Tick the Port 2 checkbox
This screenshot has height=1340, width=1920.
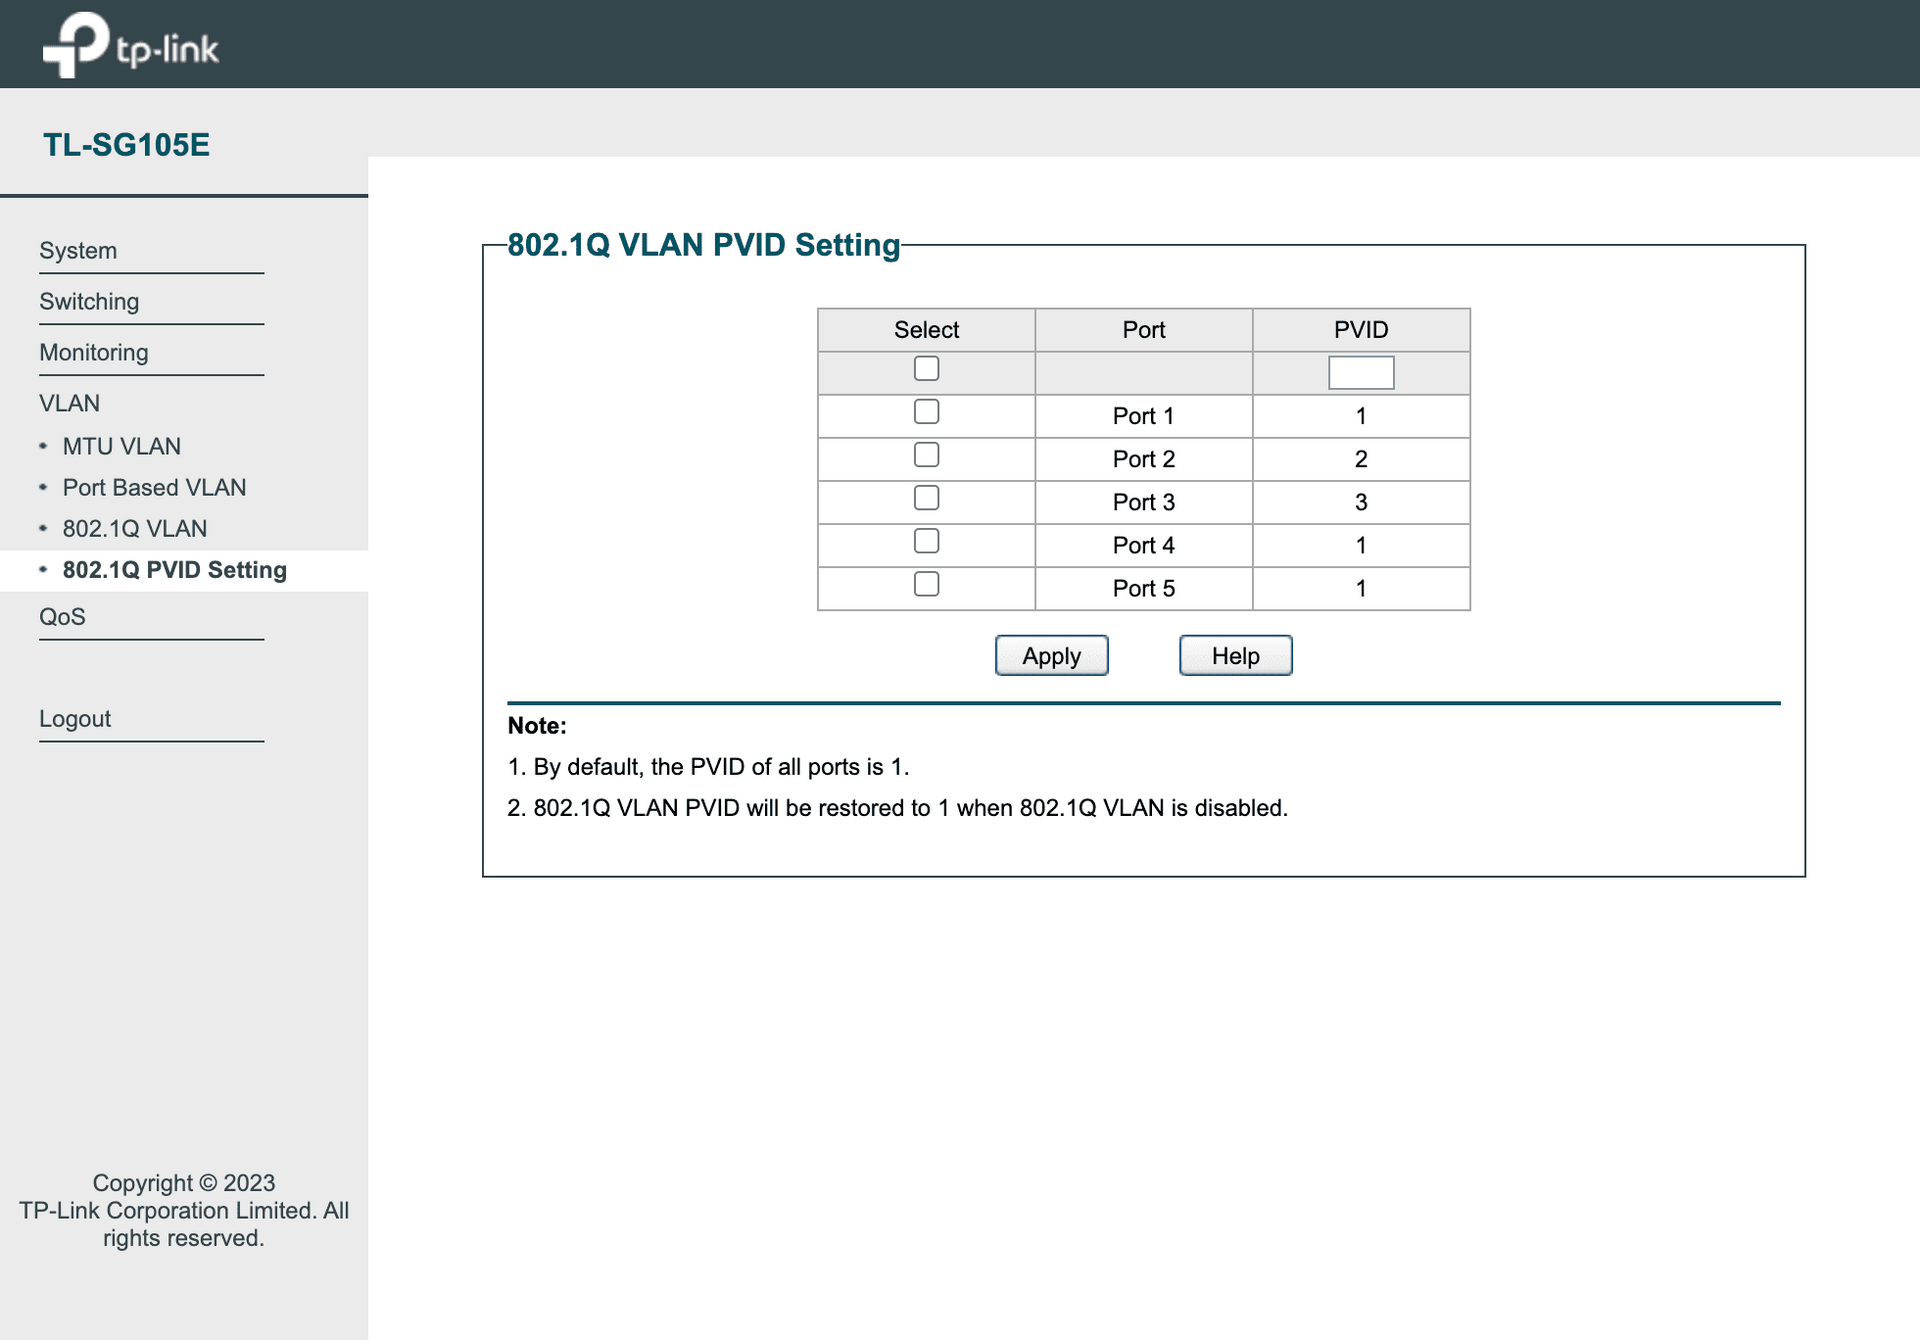pyautogui.click(x=926, y=455)
